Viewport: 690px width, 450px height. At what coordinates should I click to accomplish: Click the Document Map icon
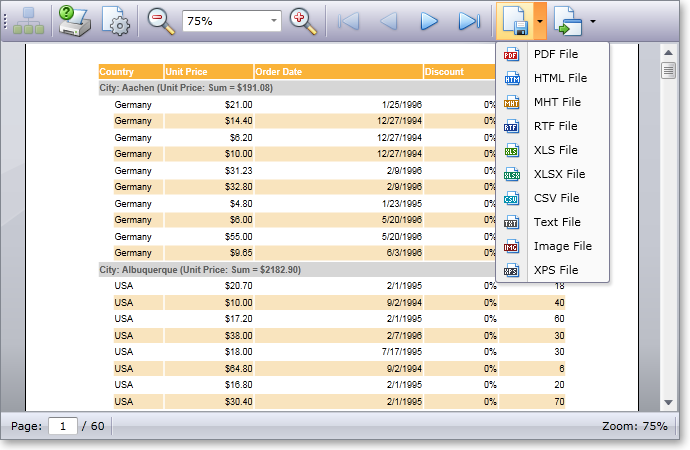pyautogui.click(x=29, y=20)
